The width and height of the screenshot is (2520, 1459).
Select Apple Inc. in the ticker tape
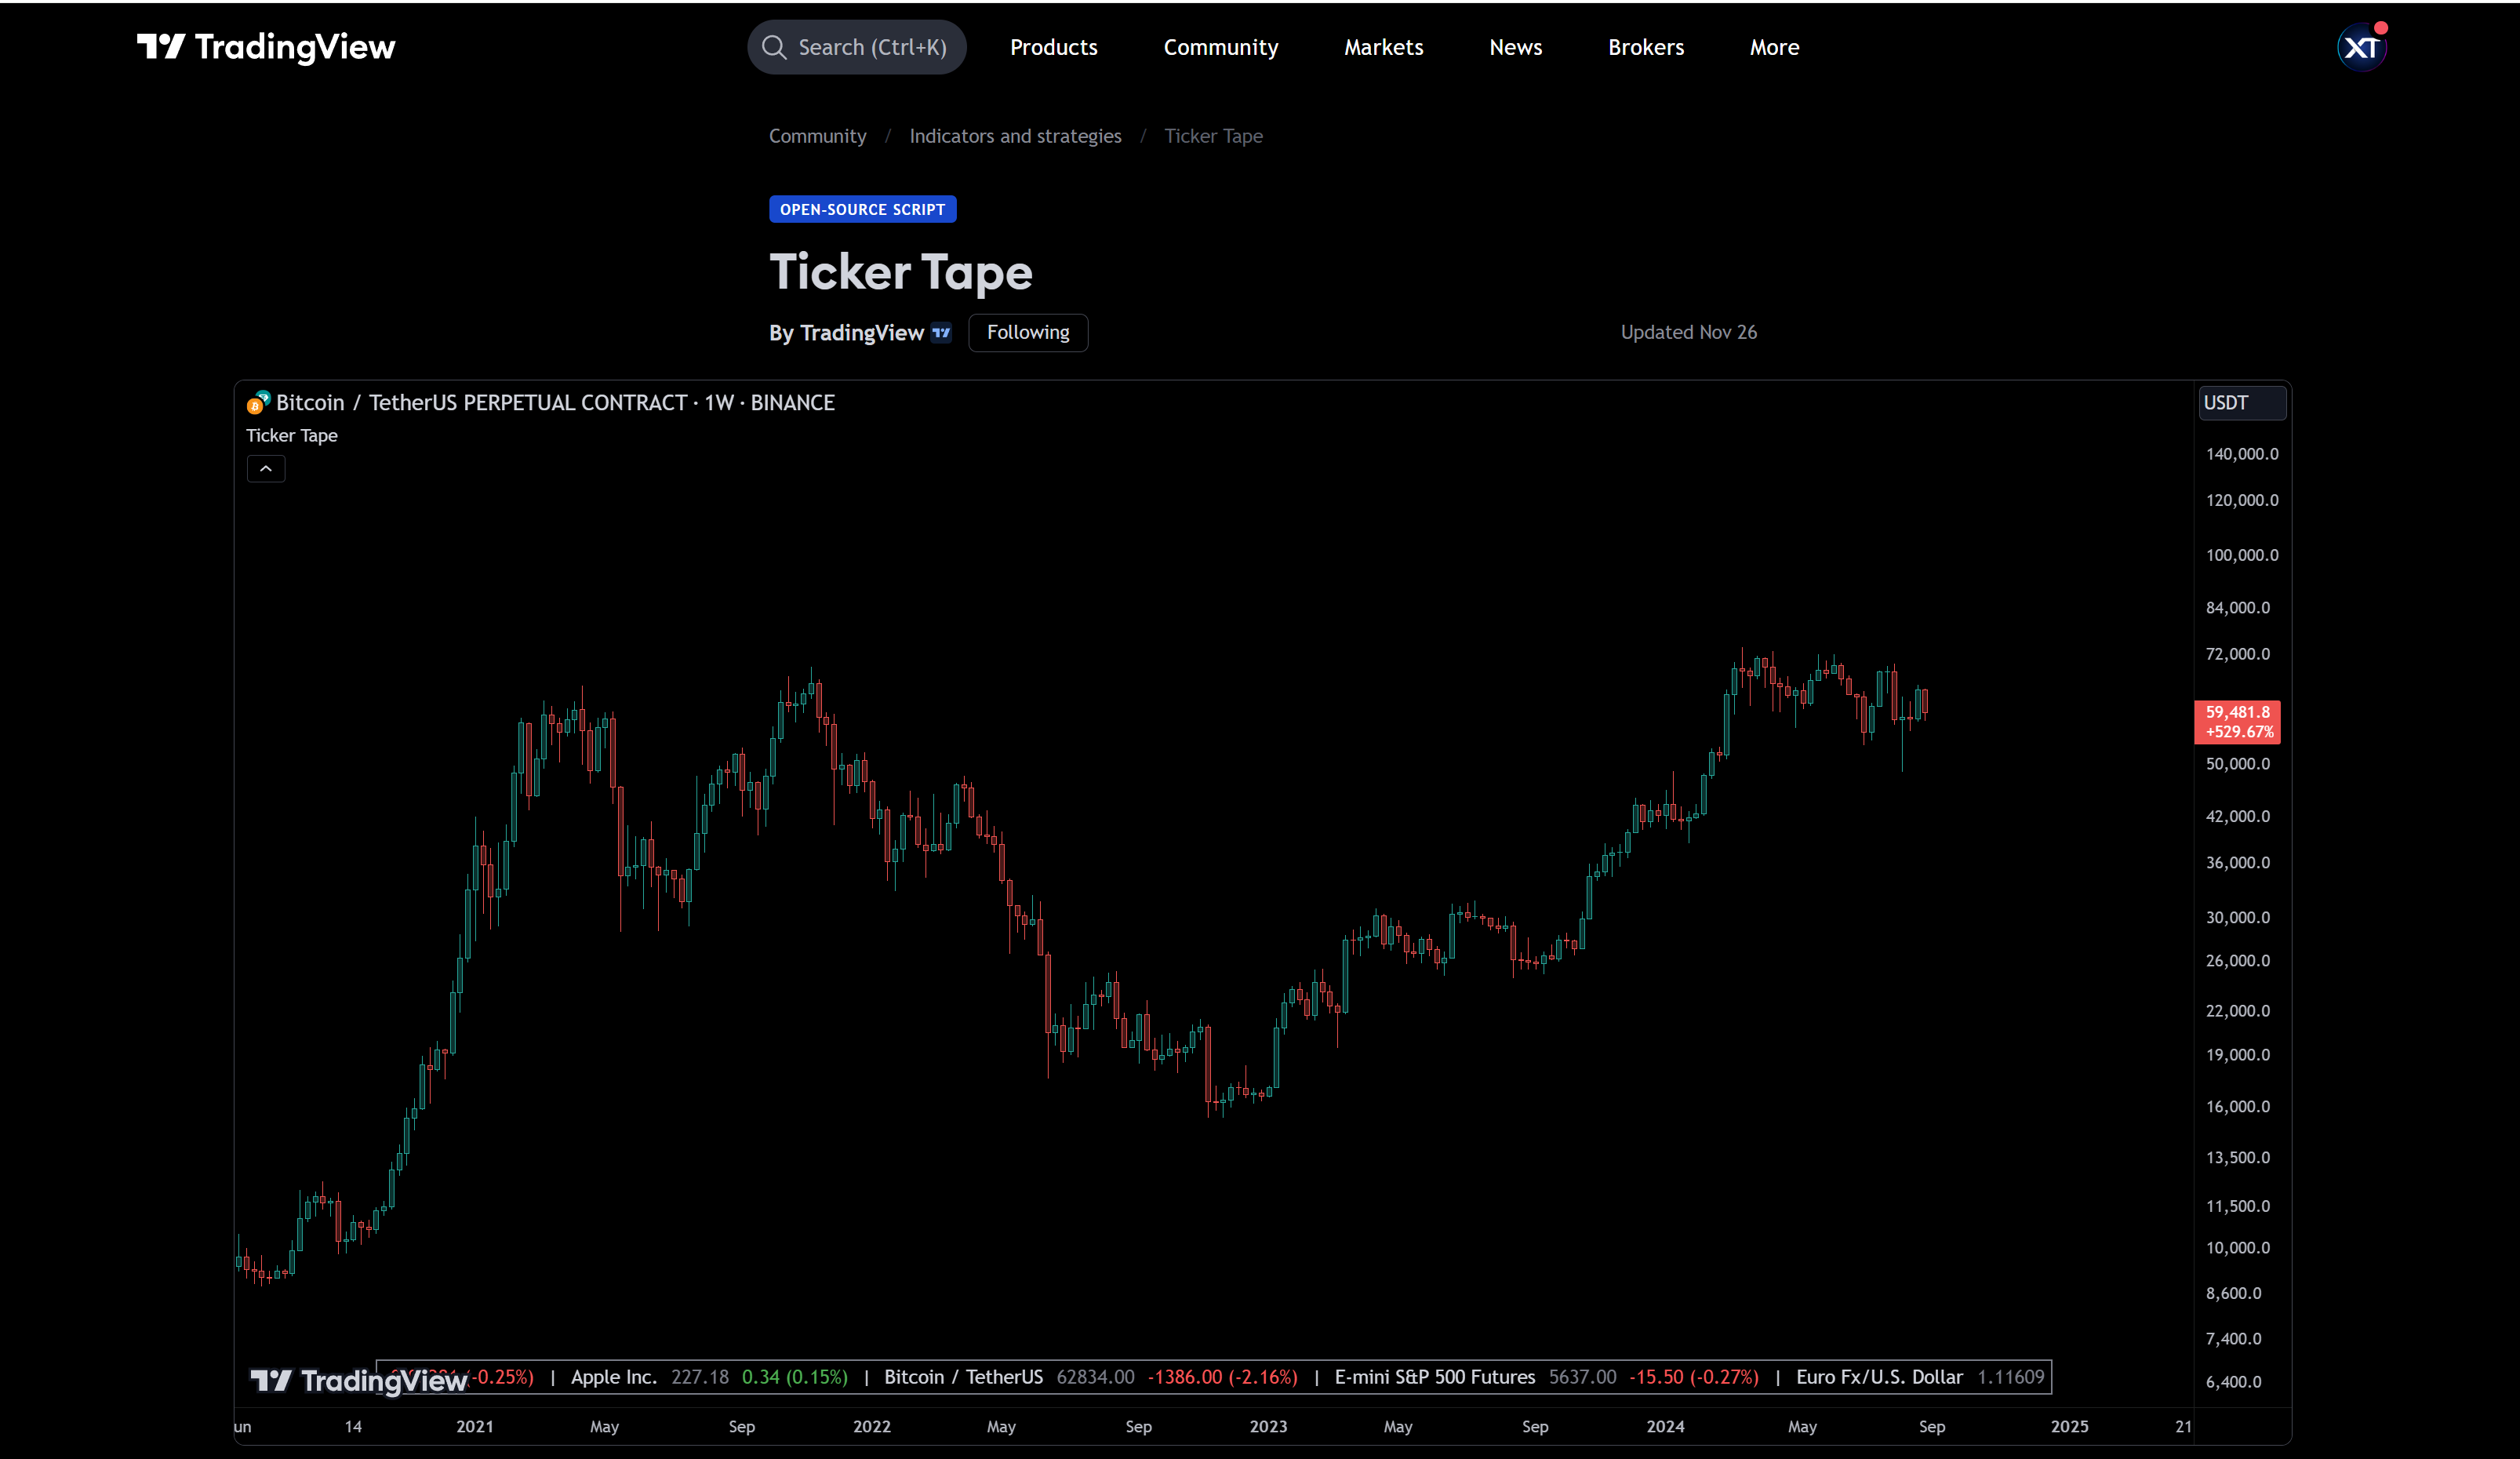click(x=613, y=1377)
